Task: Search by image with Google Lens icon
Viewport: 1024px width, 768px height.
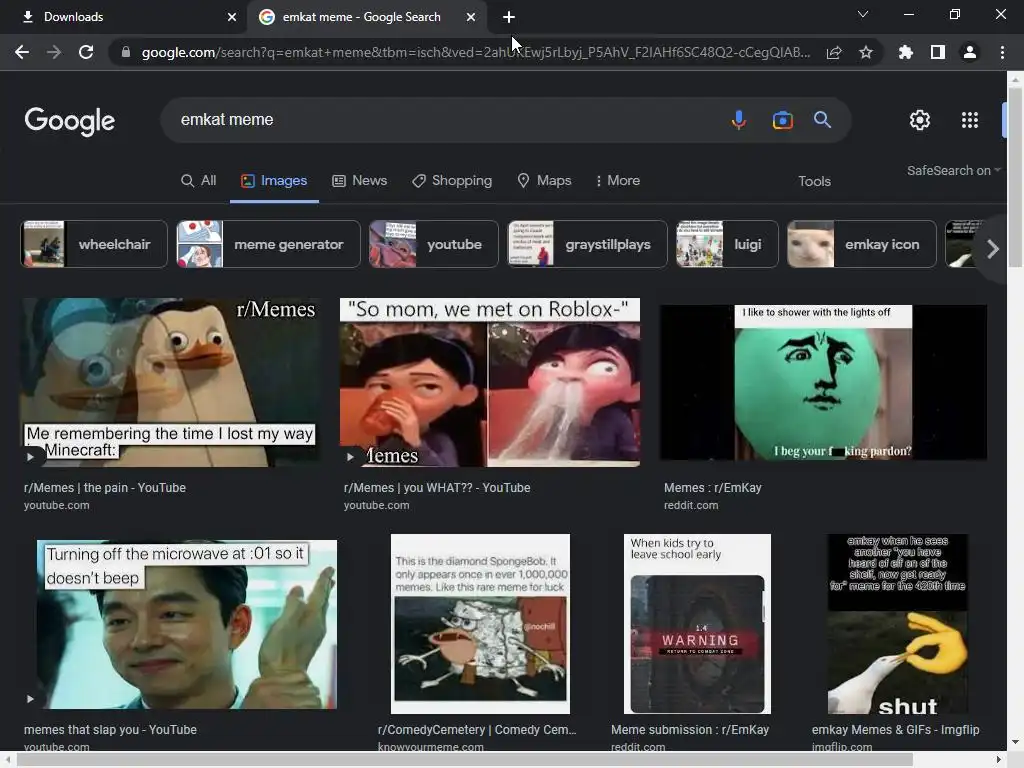Action: (782, 120)
